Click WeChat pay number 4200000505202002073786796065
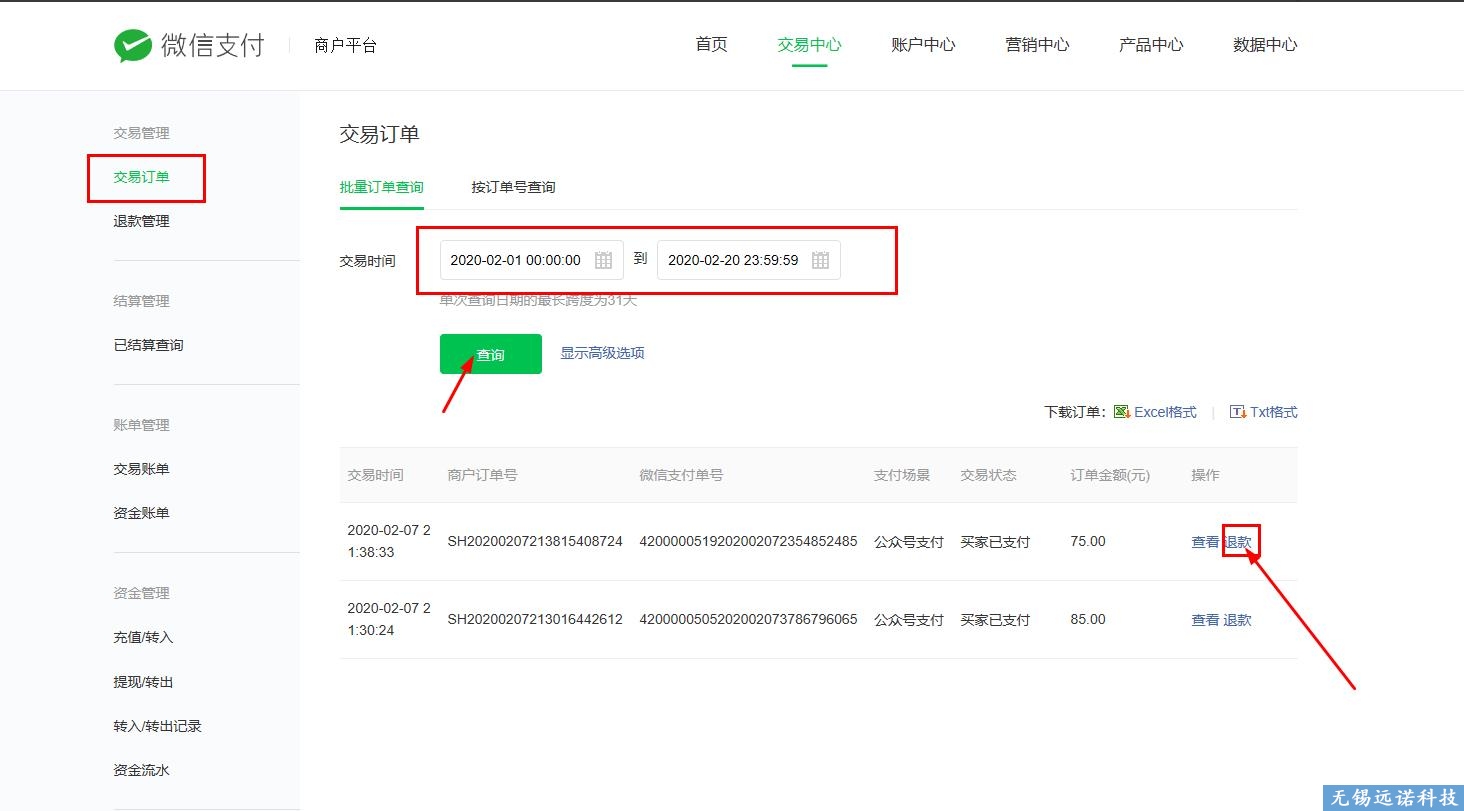 click(748, 619)
